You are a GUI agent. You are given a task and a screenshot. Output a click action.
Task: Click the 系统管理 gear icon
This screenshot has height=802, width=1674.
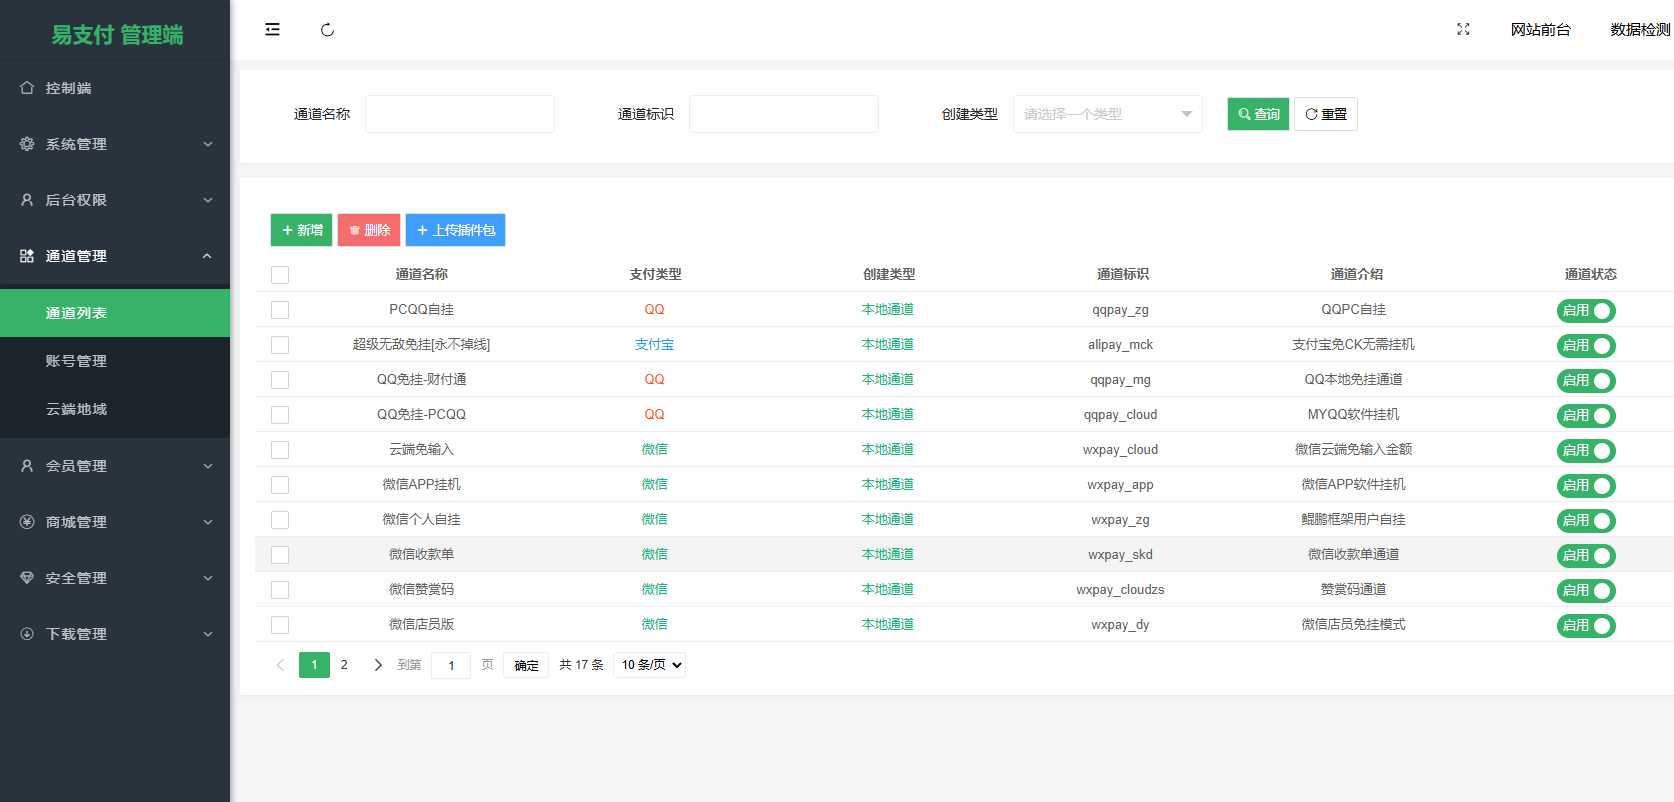pos(27,144)
